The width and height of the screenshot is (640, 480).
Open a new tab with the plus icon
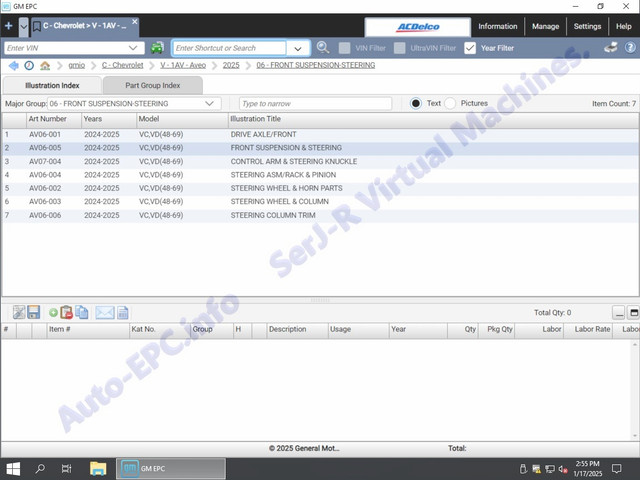(x=9, y=26)
